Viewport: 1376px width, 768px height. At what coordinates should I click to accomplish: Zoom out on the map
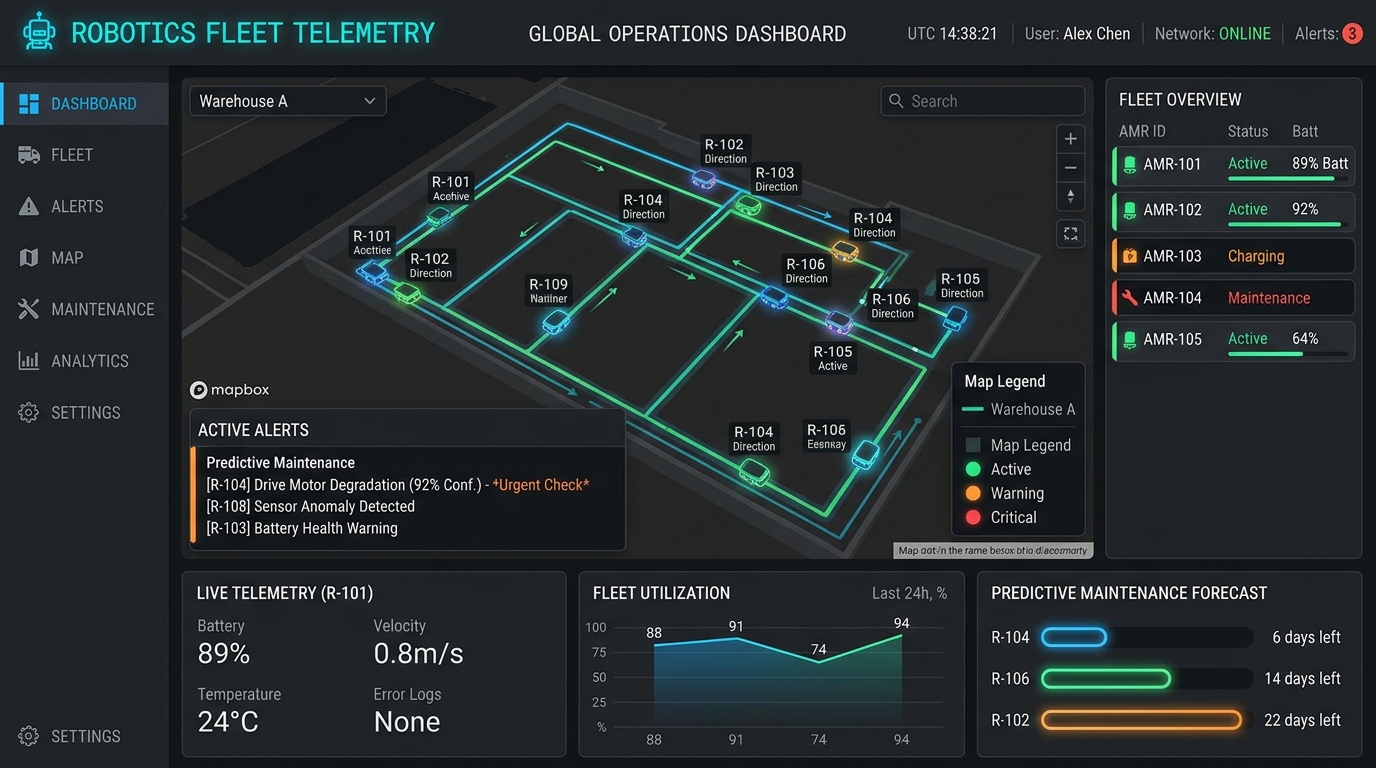tap(1070, 168)
